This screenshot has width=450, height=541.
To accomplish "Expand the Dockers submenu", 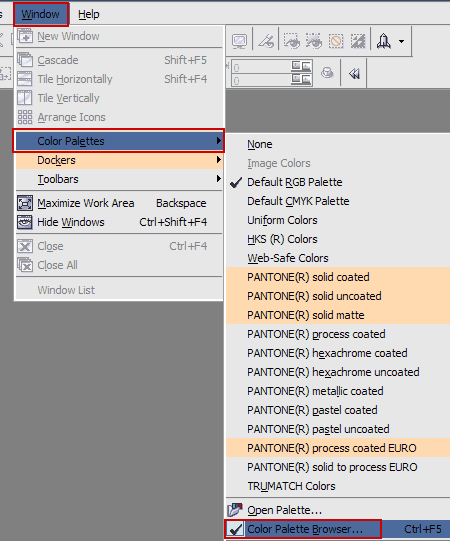I will pos(119,160).
